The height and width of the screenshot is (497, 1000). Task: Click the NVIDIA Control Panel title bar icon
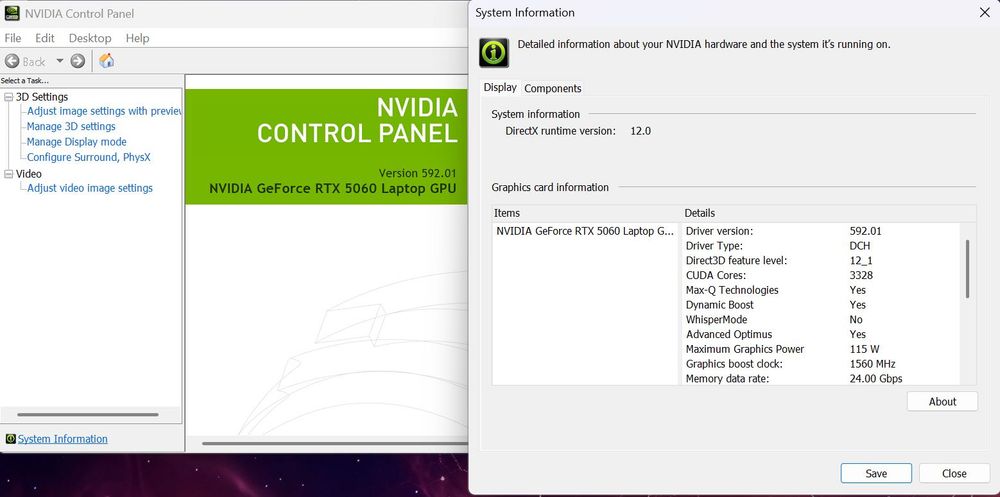[x=11, y=13]
